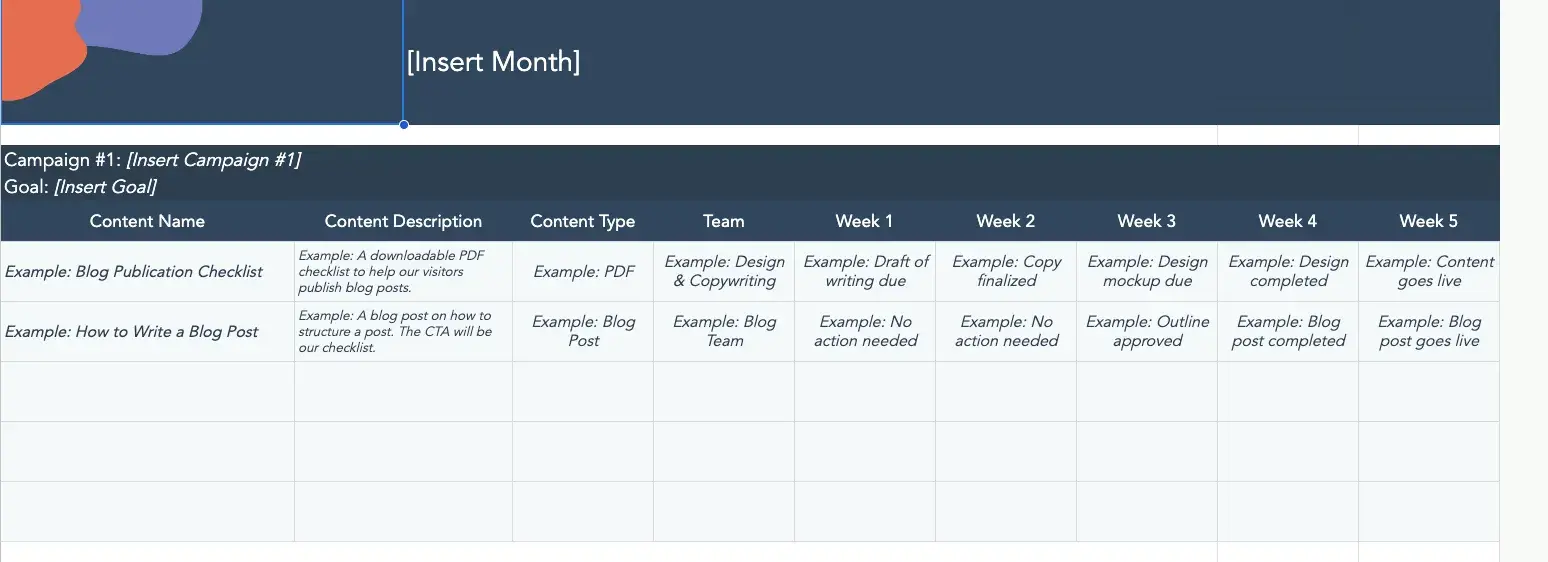Select the Goal: [Insert Goal] cell

point(81,187)
